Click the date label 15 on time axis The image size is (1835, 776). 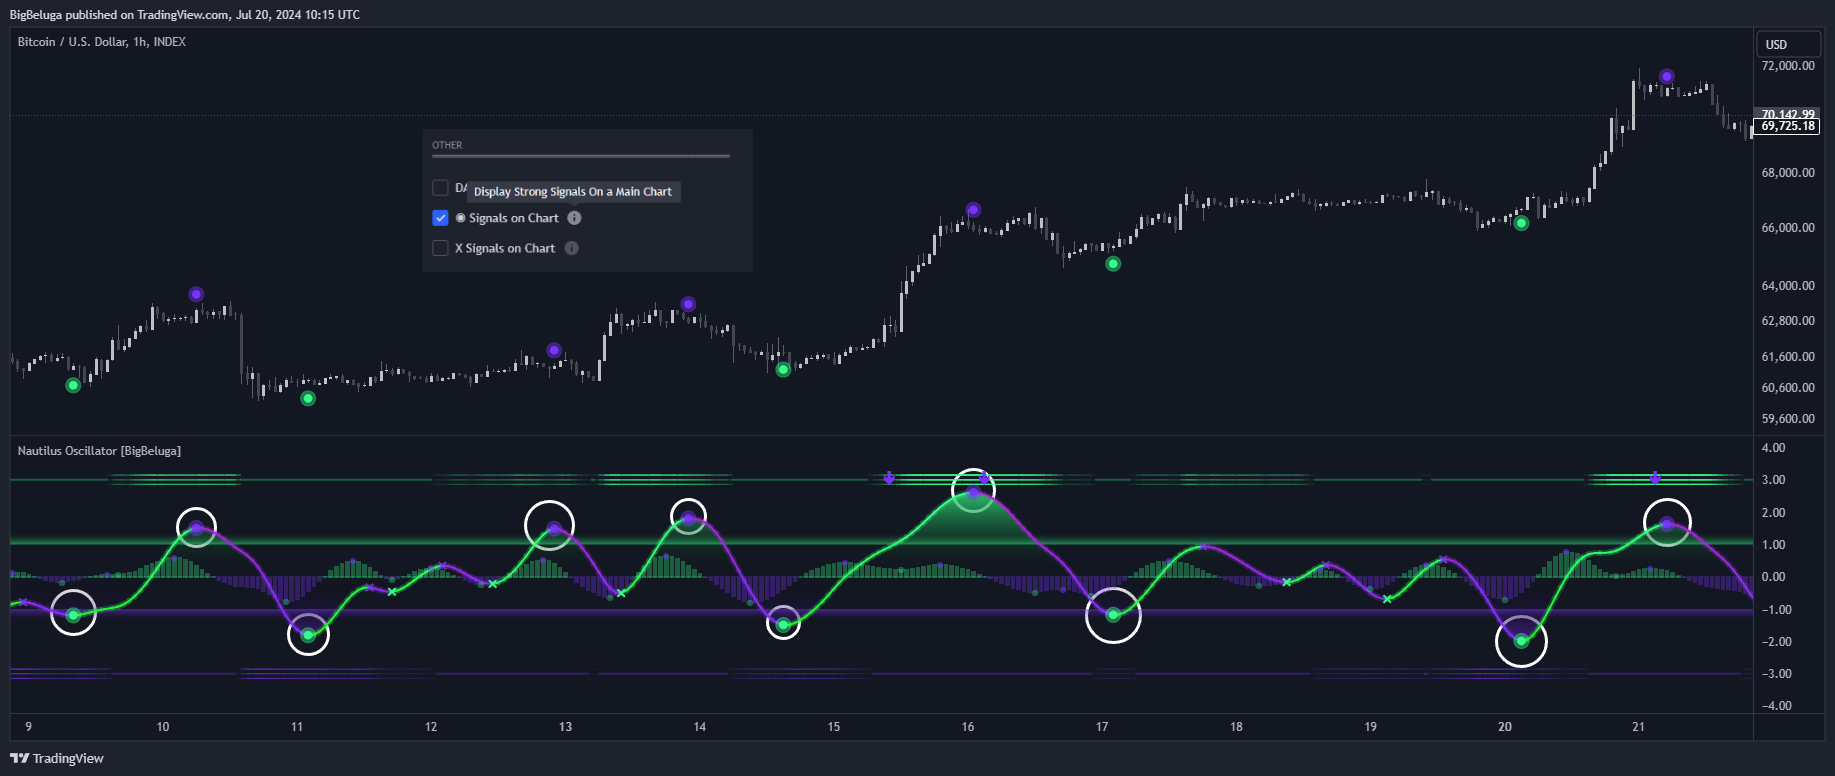tap(834, 727)
